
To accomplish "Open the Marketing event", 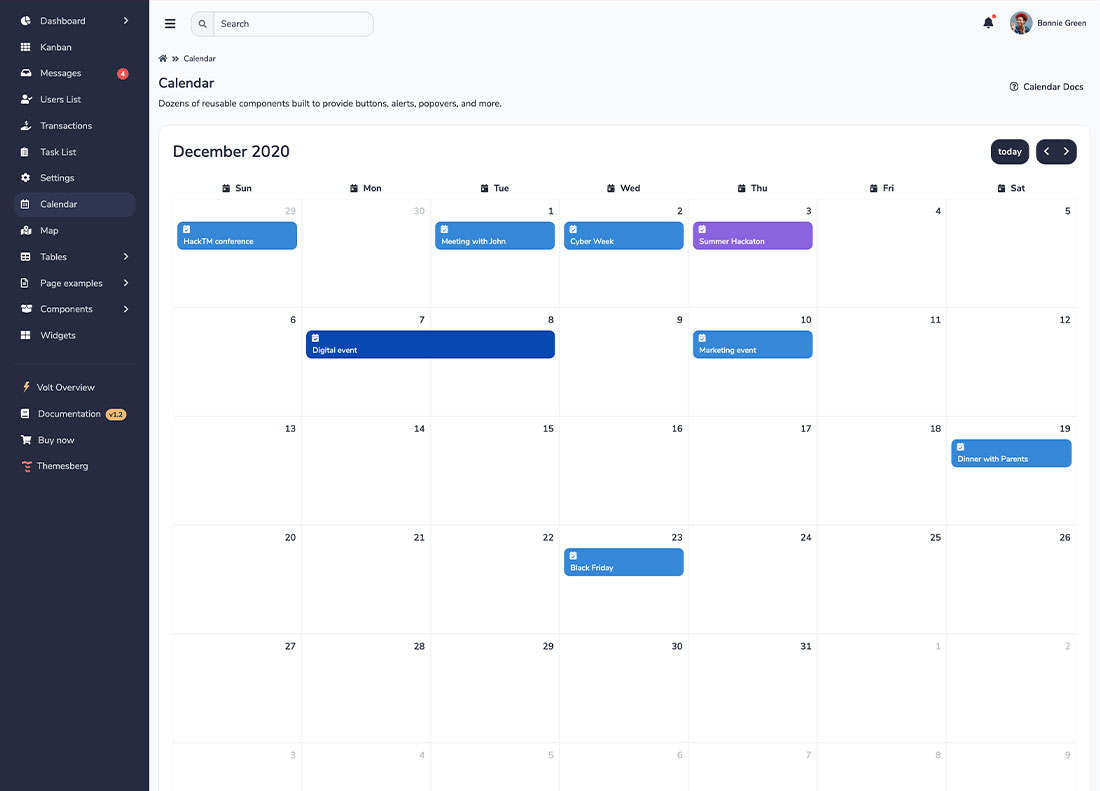I will [x=753, y=344].
